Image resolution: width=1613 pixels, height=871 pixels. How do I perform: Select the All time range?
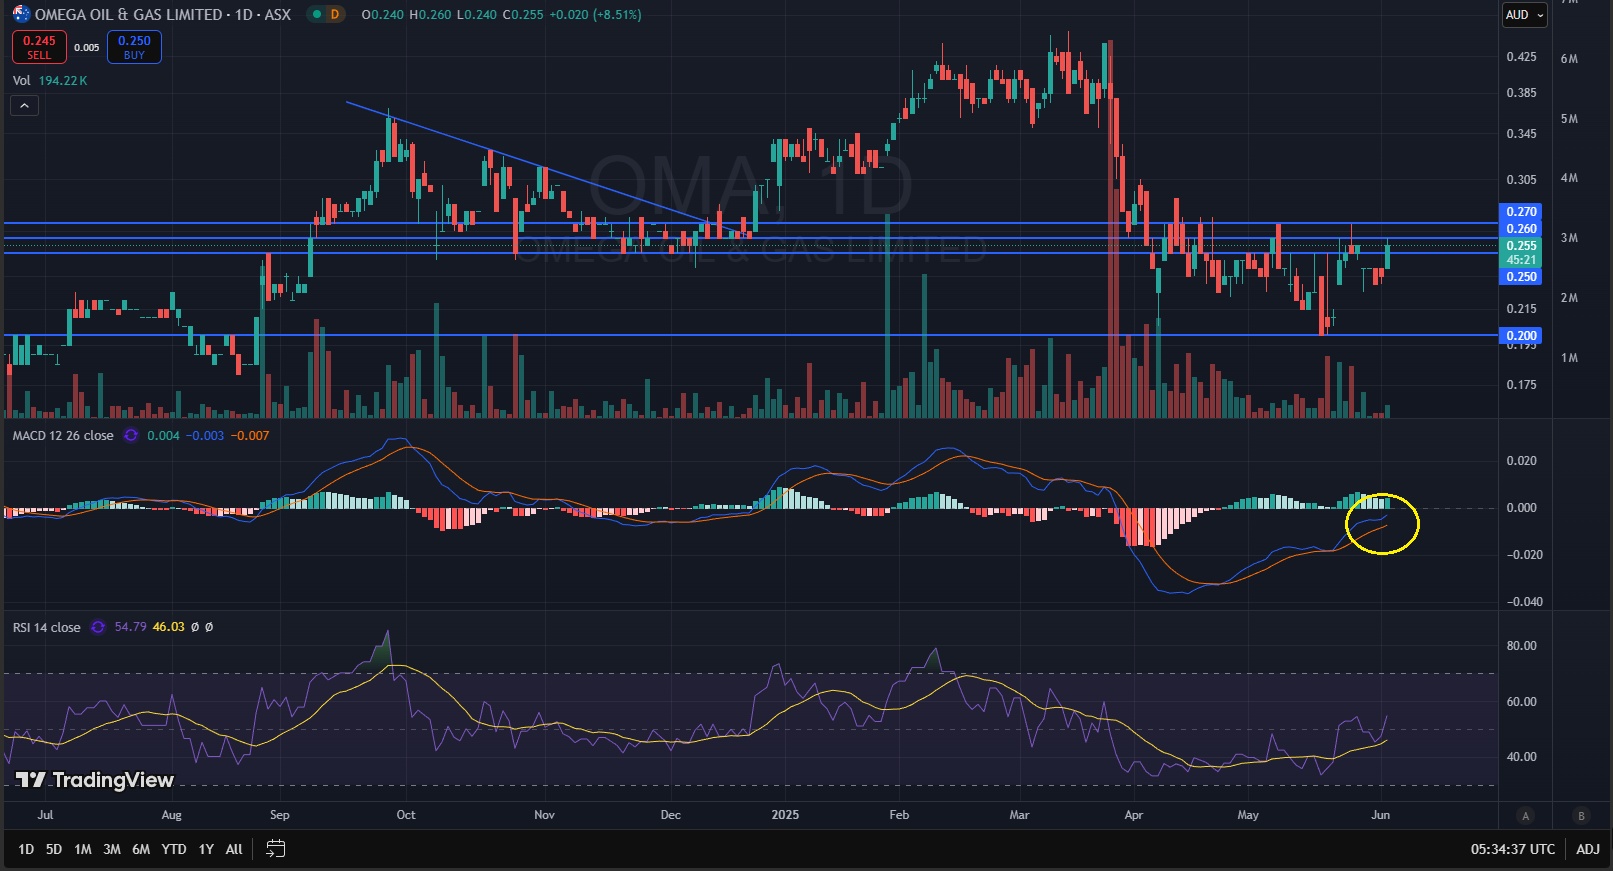tap(234, 849)
